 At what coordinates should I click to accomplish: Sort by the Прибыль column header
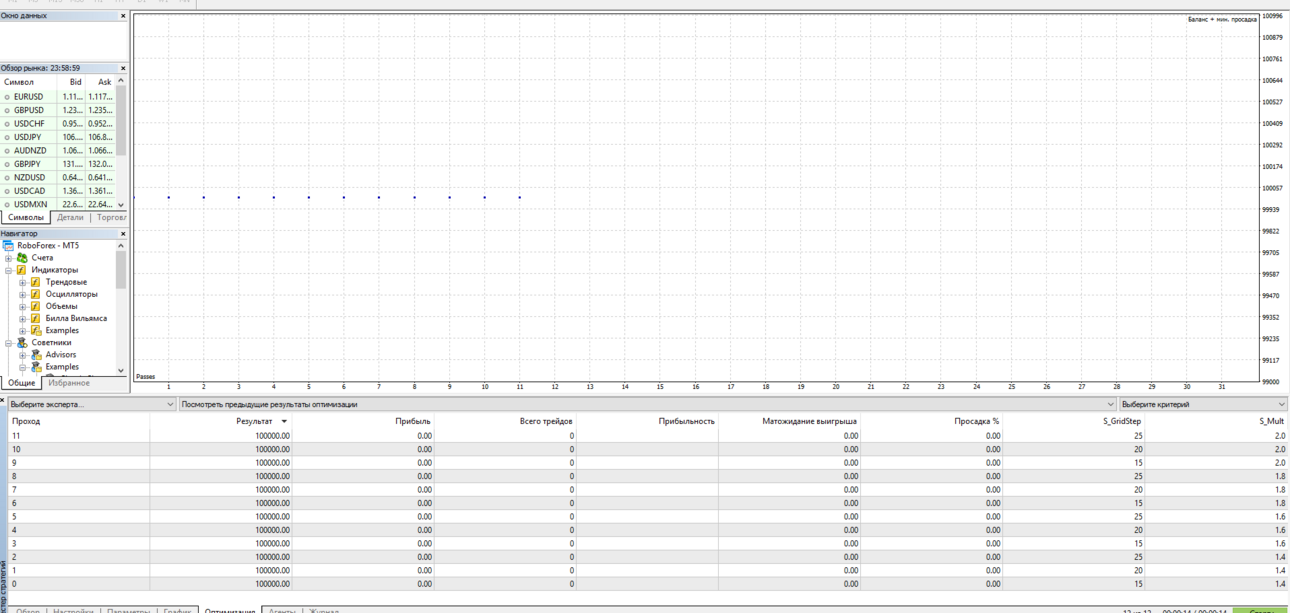[x=363, y=421]
